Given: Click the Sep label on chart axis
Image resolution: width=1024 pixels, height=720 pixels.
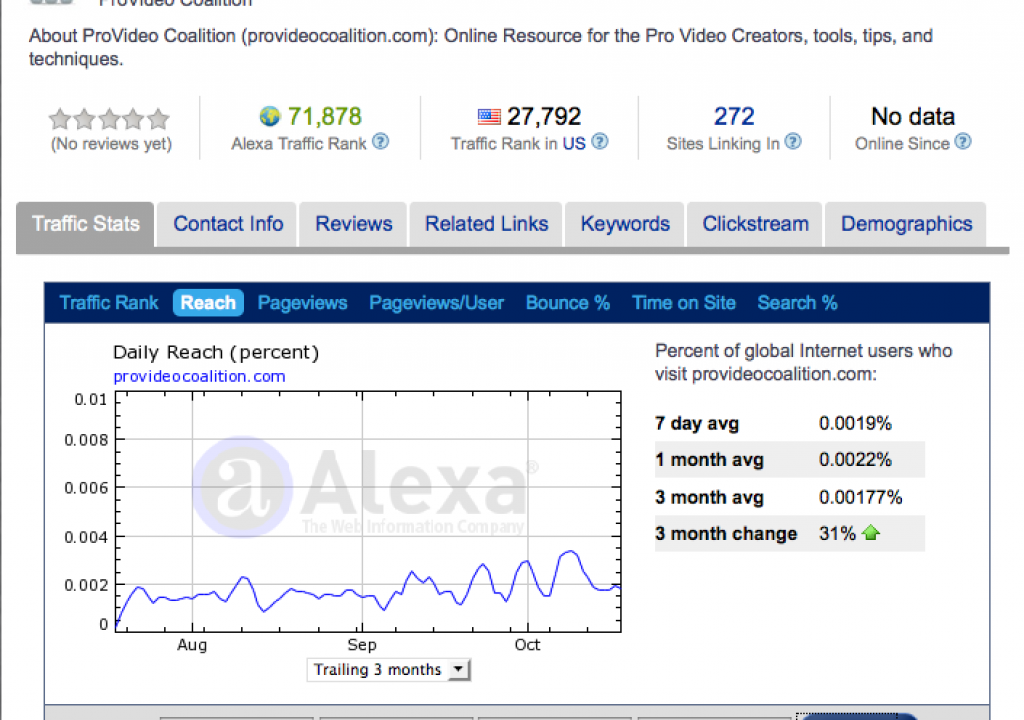Looking at the screenshot, I should [362, 645].
